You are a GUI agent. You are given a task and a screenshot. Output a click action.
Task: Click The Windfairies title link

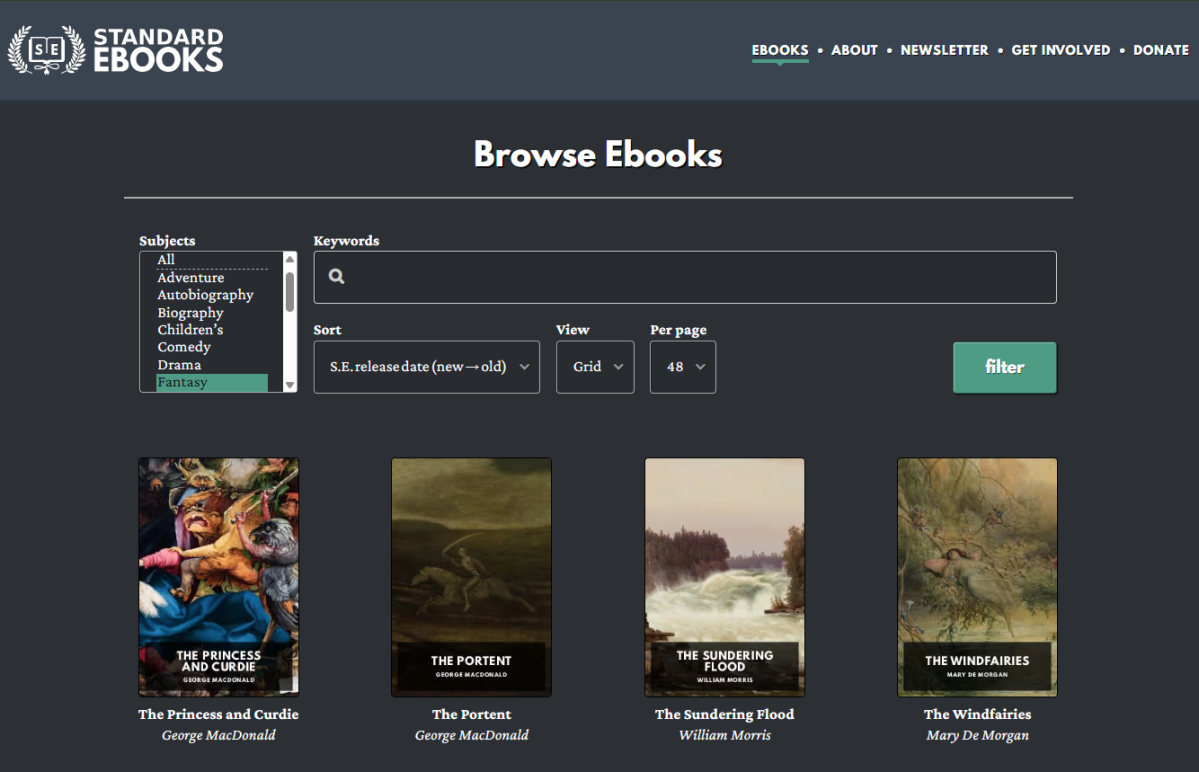click(x=977, y=714)
